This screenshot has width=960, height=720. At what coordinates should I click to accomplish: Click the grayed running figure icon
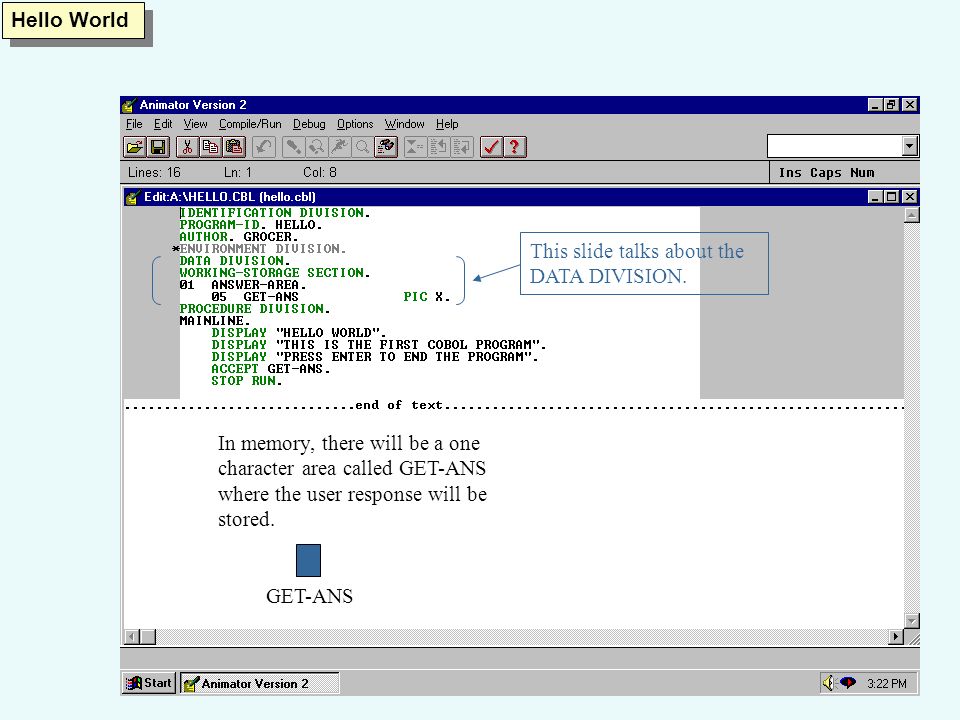(340, 147)
